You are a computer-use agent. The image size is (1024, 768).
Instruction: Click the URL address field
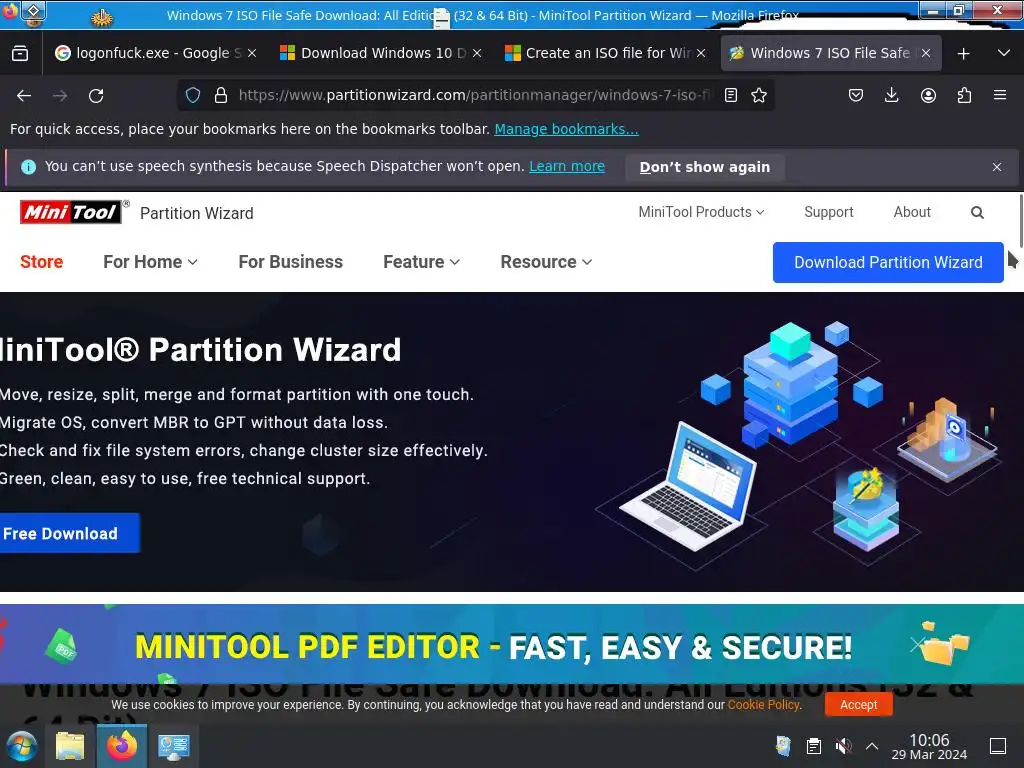tap(474, 95)
